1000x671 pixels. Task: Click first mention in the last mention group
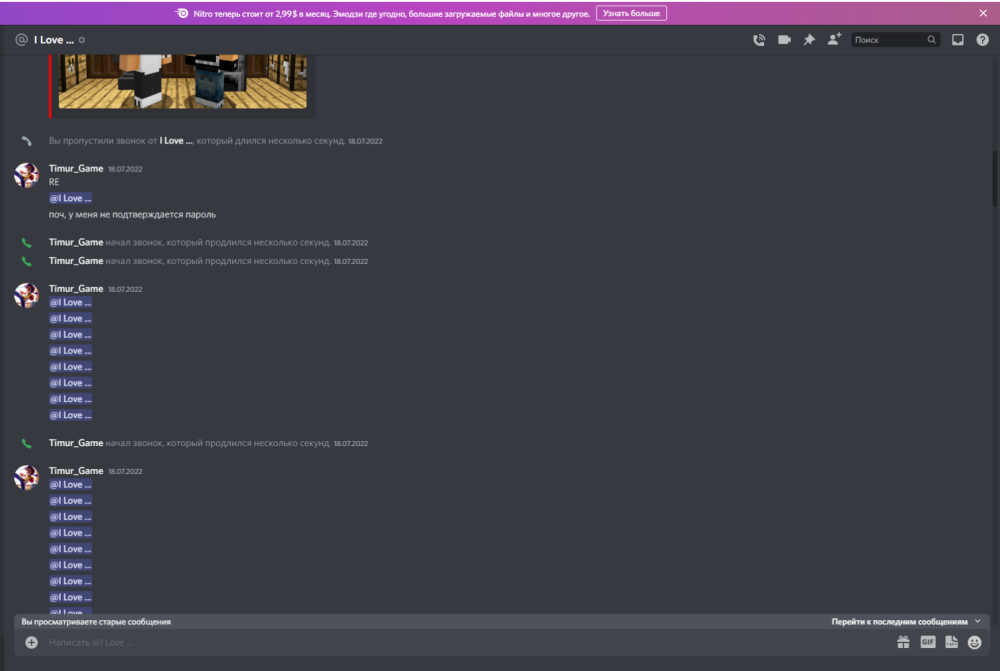click(71, 485)
